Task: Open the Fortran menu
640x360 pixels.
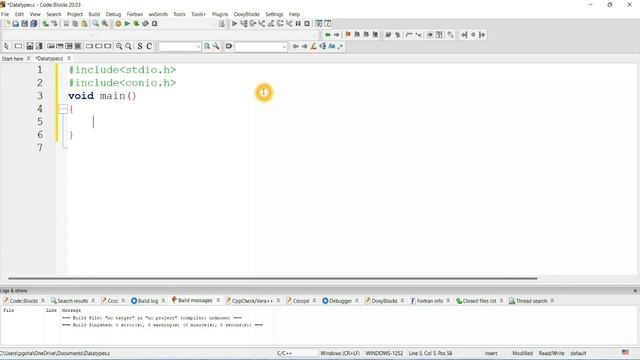Action: tap(135, 14)
